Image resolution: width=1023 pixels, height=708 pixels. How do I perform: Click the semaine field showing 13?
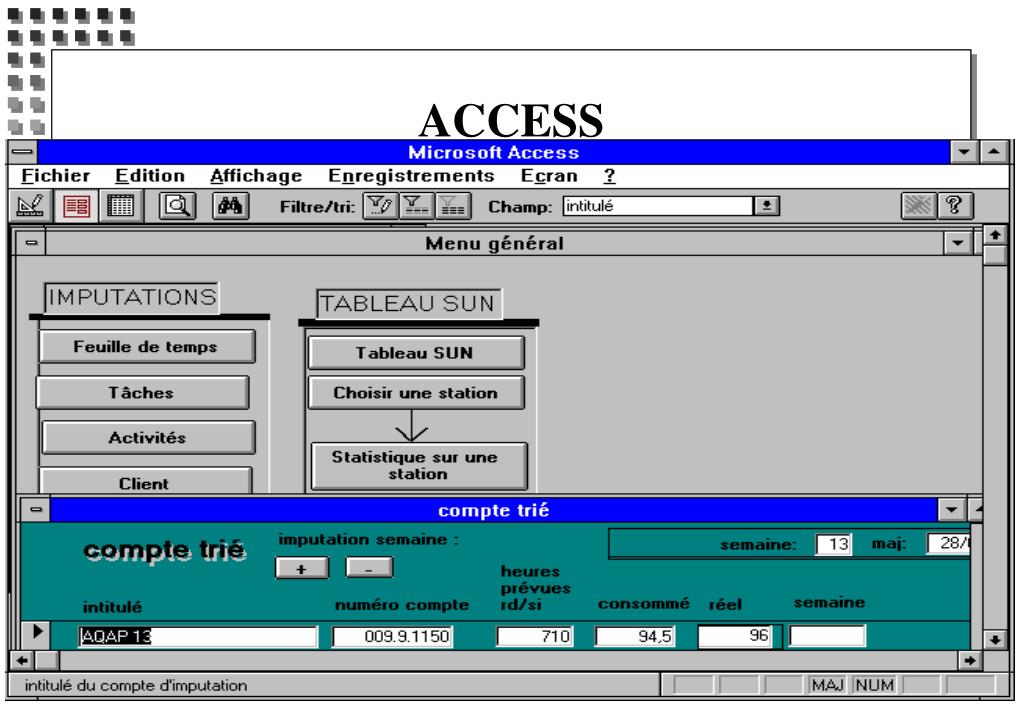(x=833, y=544)
